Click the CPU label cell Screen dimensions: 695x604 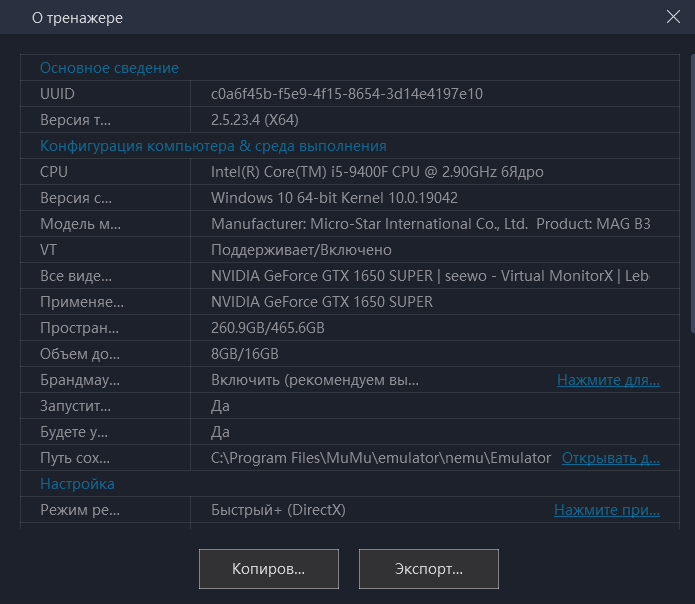pos(105,172)
